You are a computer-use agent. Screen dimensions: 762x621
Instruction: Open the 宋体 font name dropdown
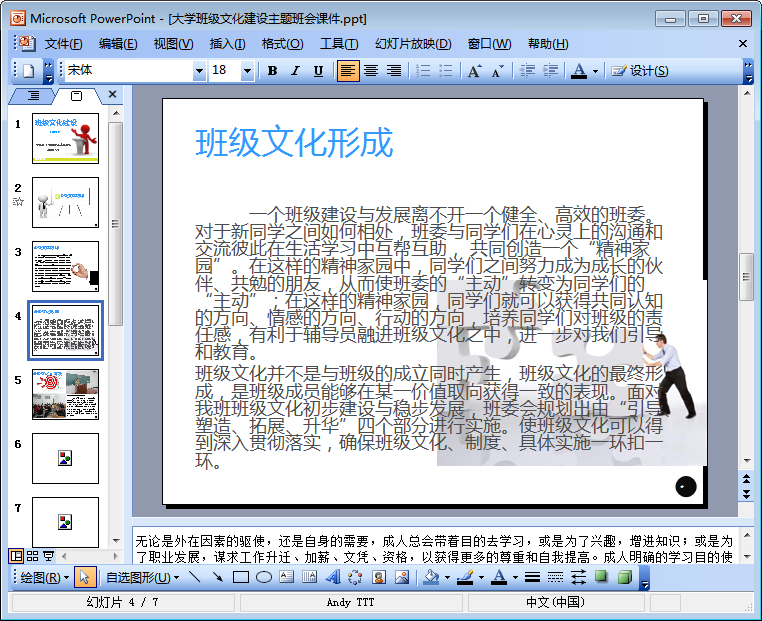pyautogui.click(x=199, y=71)
